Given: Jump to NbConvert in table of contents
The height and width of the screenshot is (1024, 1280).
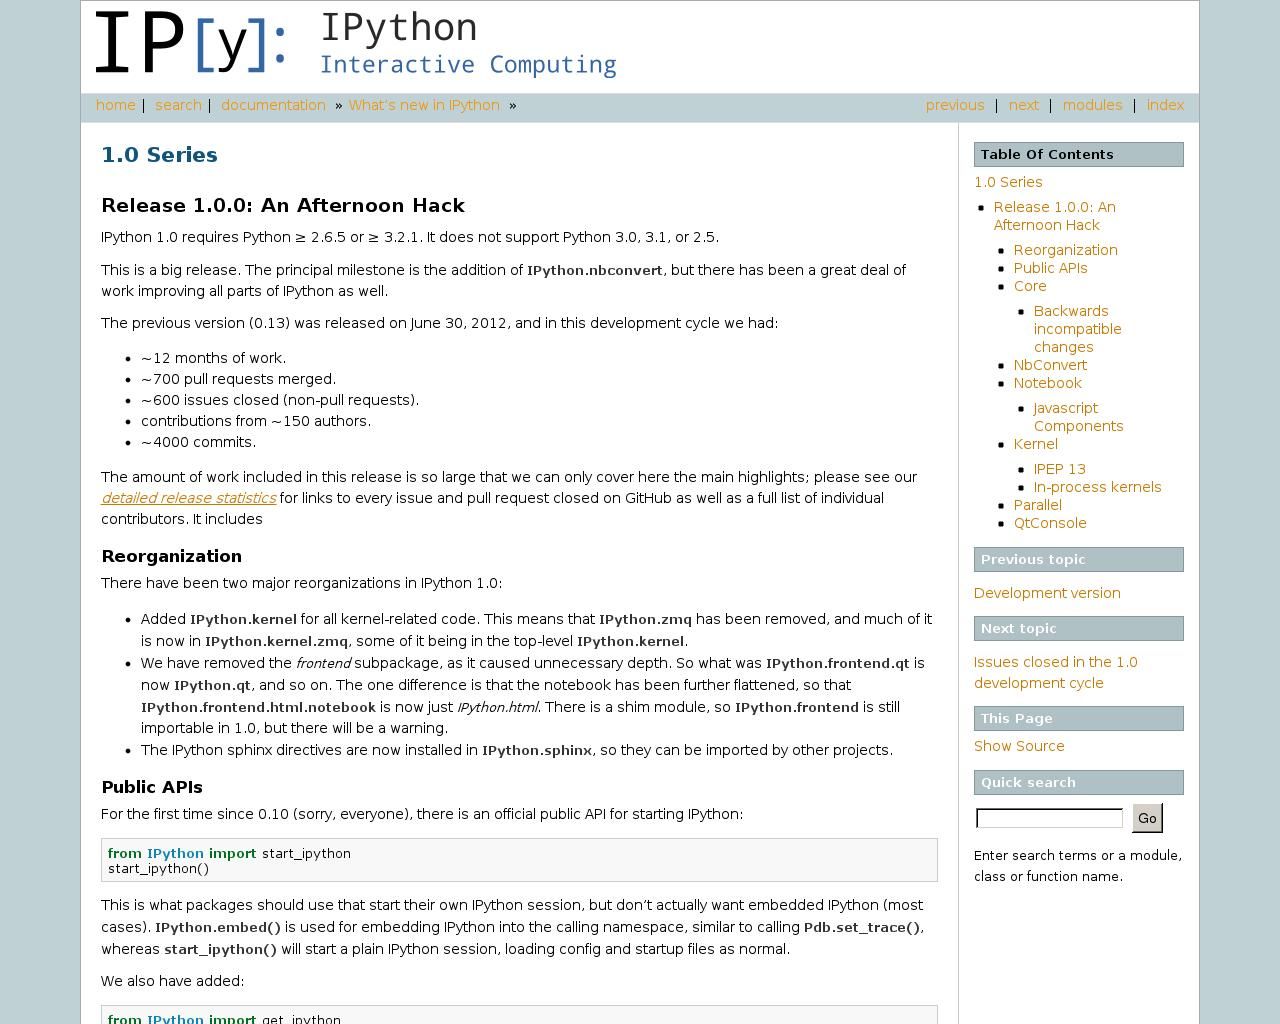Looking at the screenshot, I should [1050, 365].
